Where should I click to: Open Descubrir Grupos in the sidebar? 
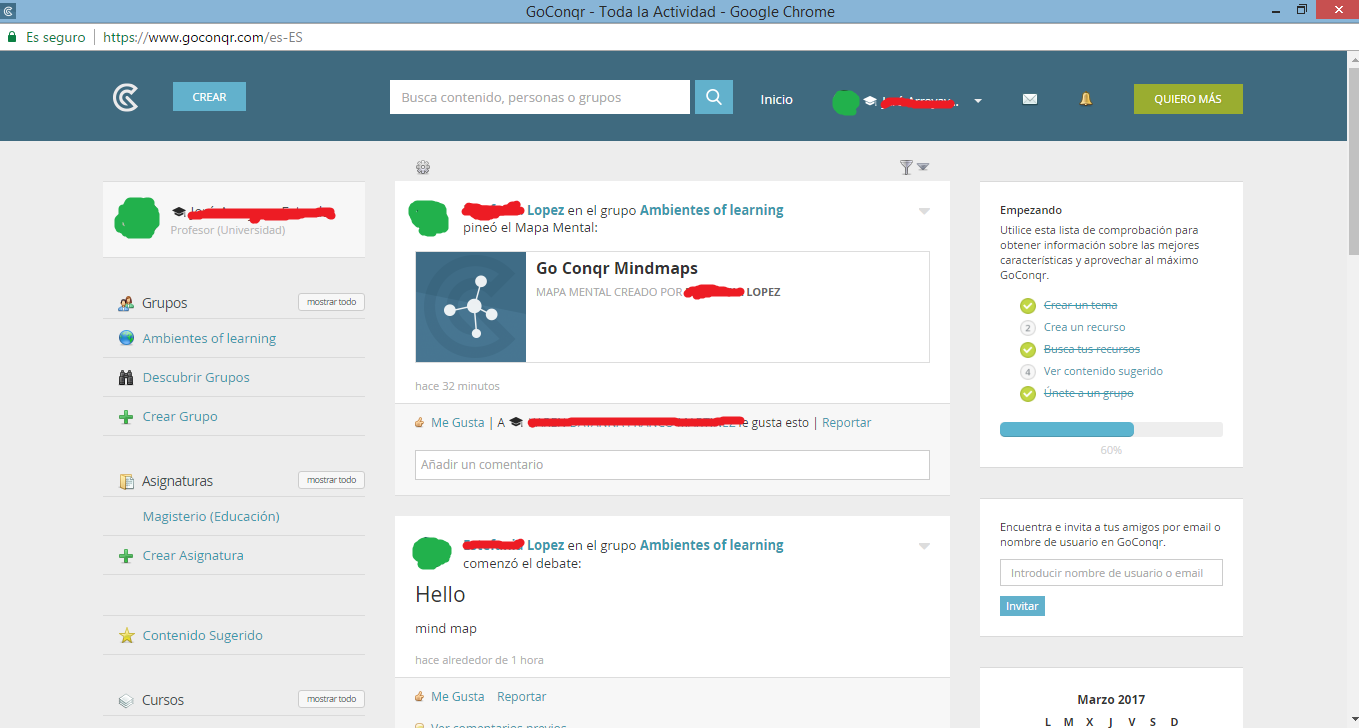pos(196,377)
